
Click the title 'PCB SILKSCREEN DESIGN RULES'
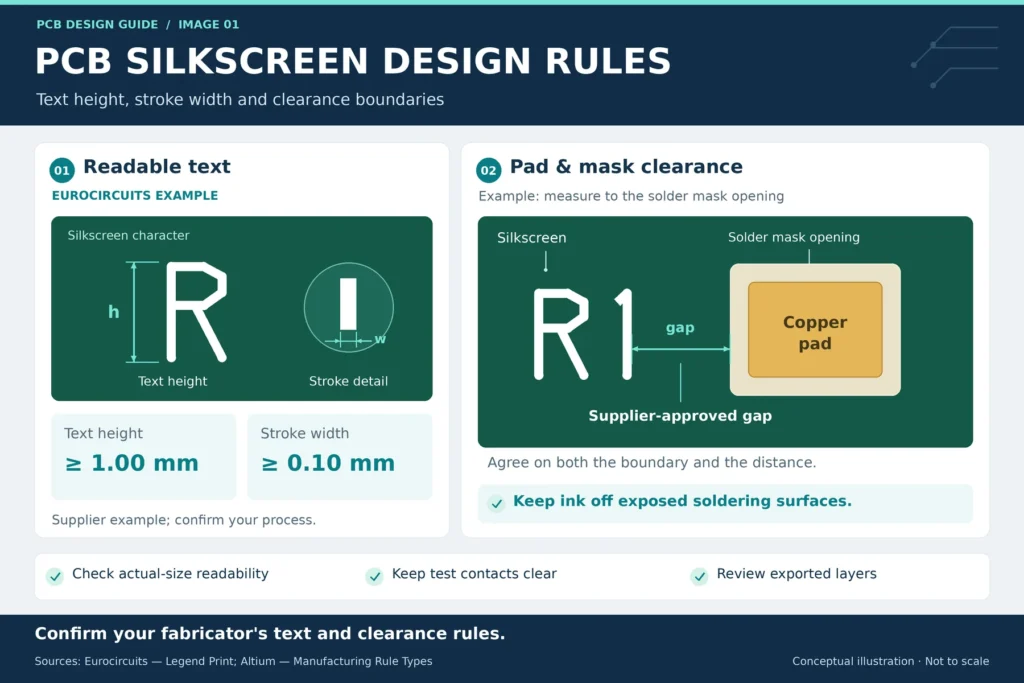pos(353,61)
